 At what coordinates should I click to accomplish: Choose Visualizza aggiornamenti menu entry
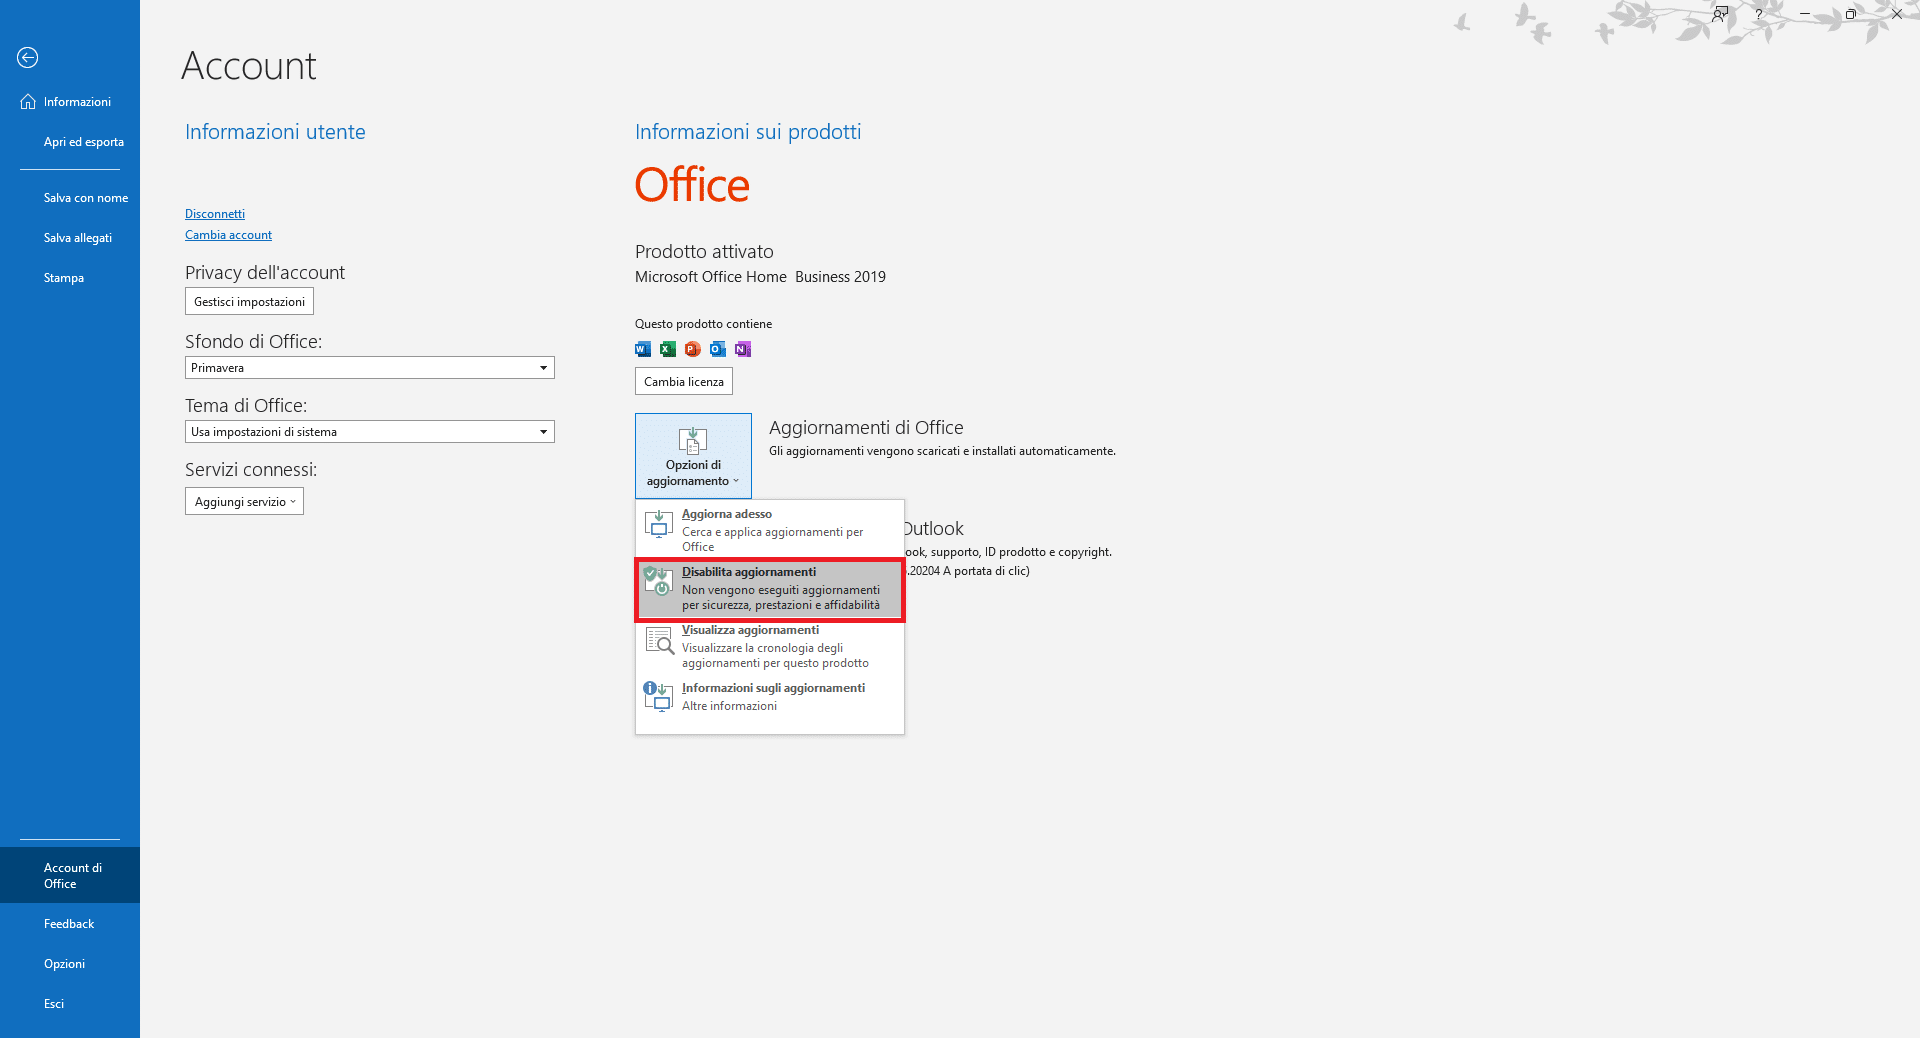coord(770,646)
